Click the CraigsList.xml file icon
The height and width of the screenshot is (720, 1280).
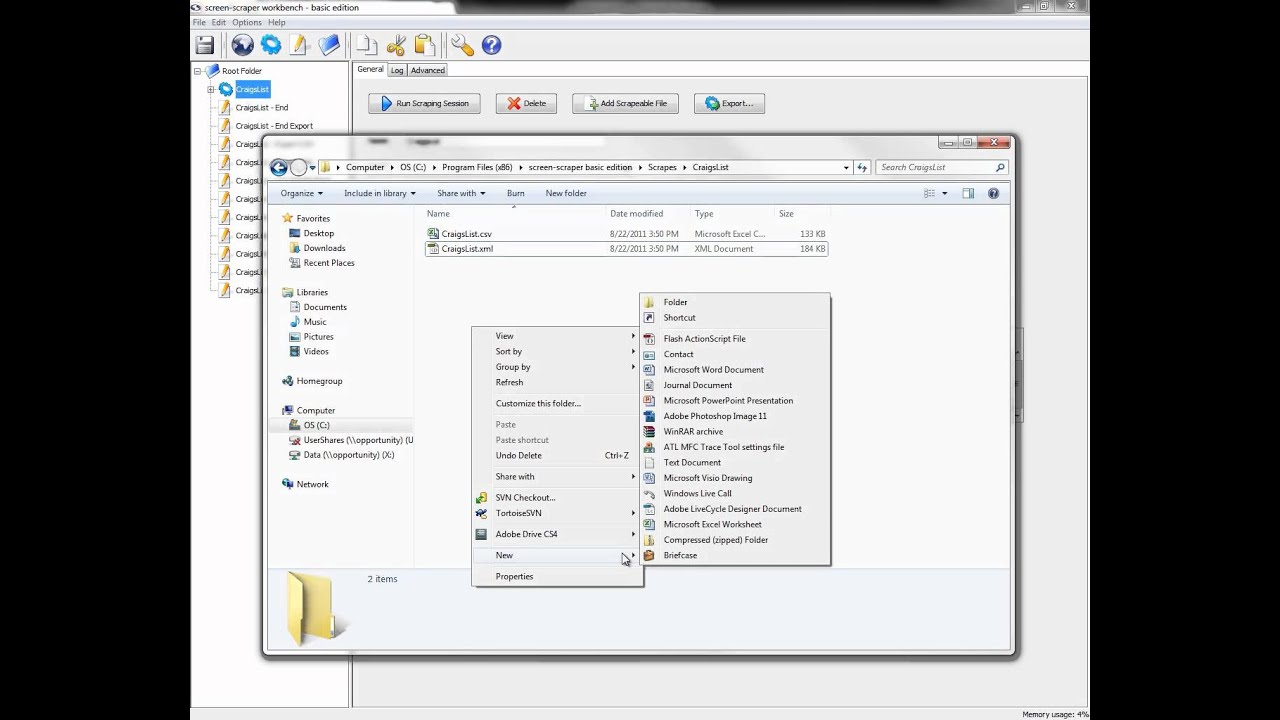point(433,249)
